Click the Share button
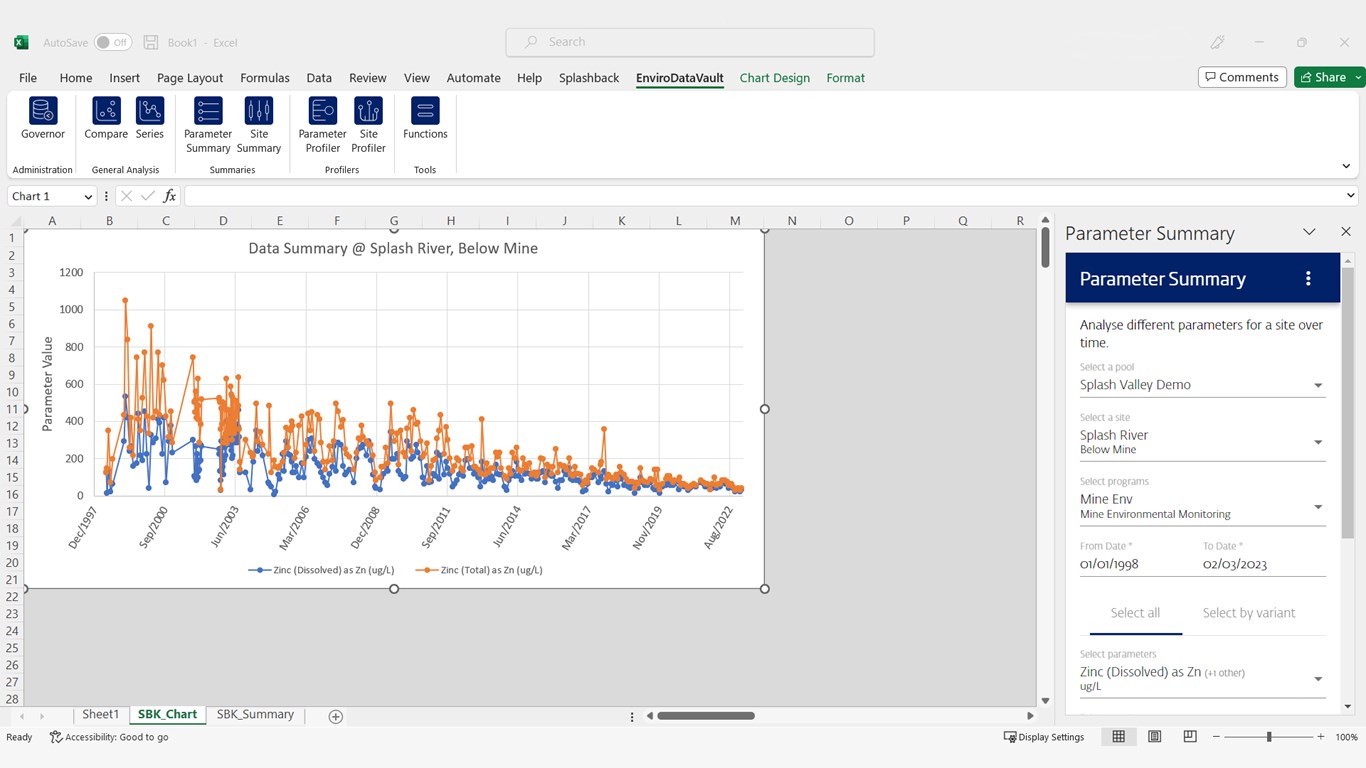 1323,77
